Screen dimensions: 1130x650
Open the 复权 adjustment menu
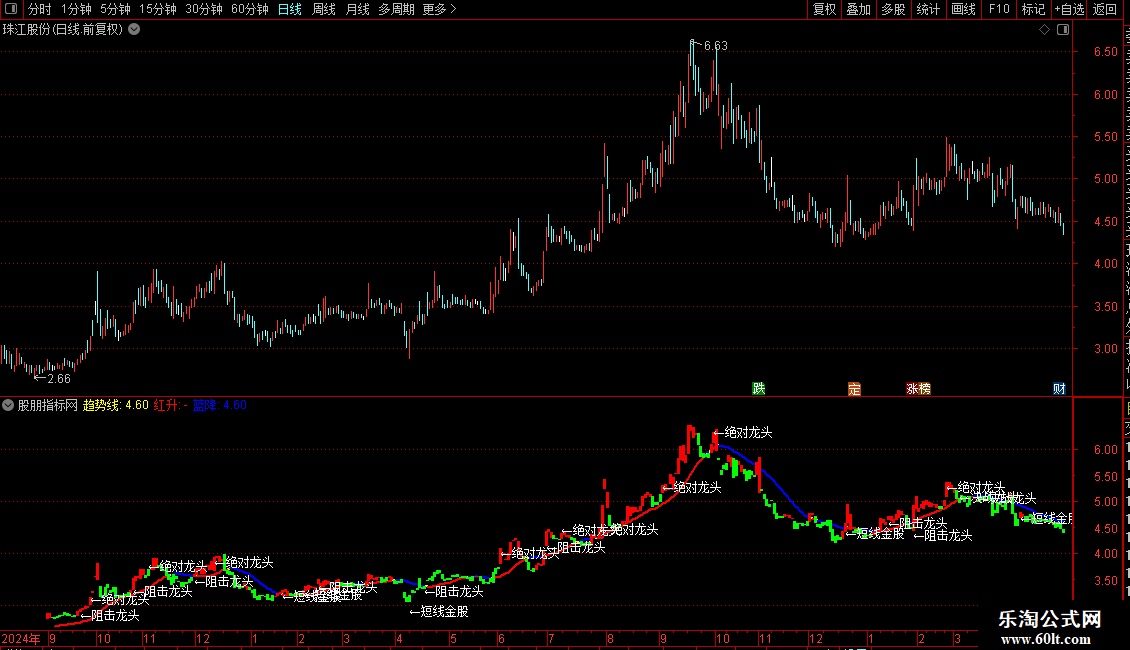(824, 9)
